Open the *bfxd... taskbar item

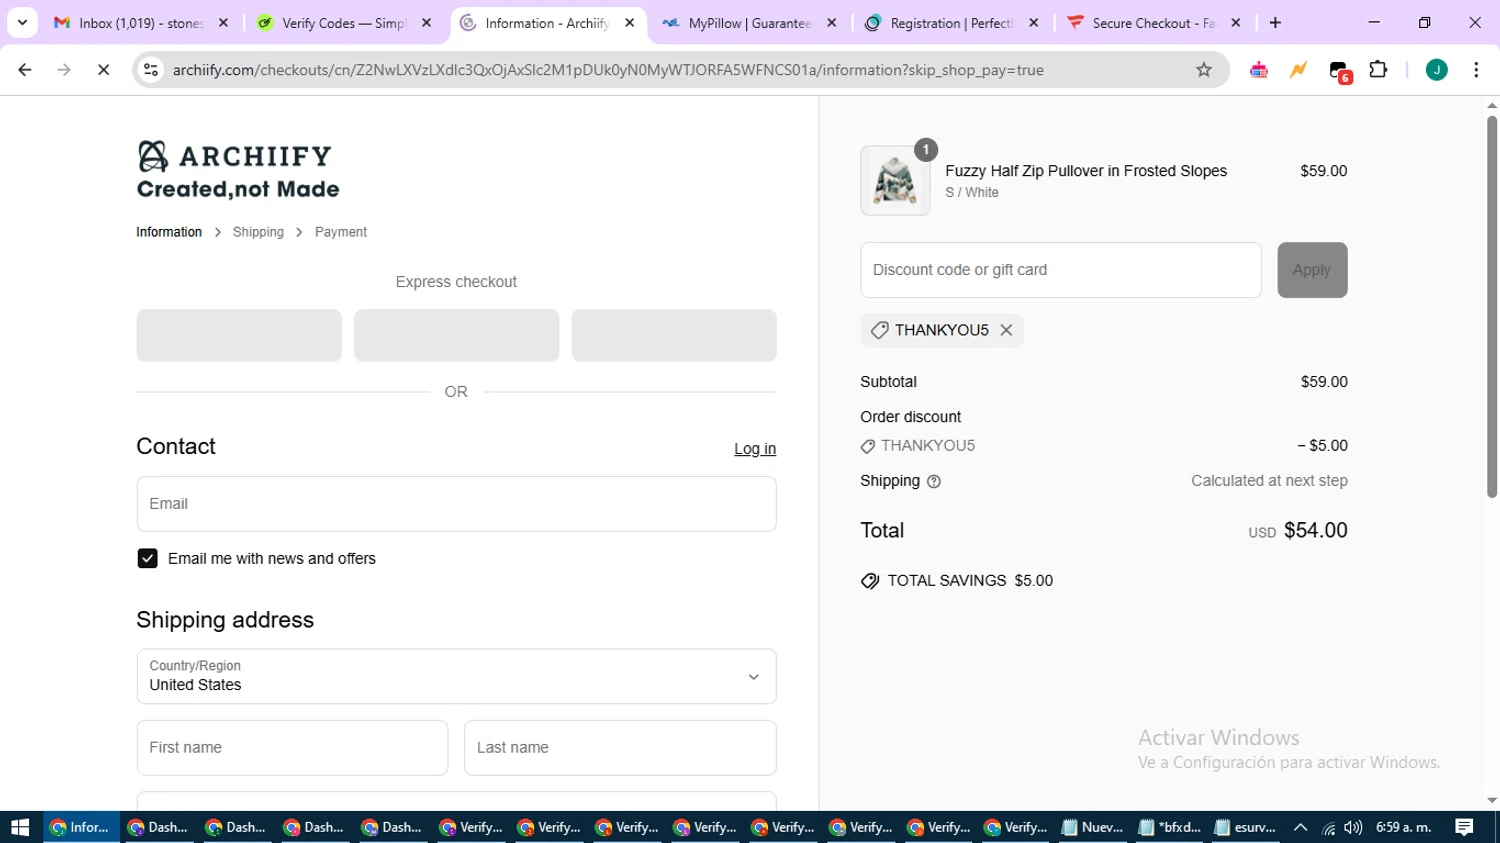point(1169,827)
